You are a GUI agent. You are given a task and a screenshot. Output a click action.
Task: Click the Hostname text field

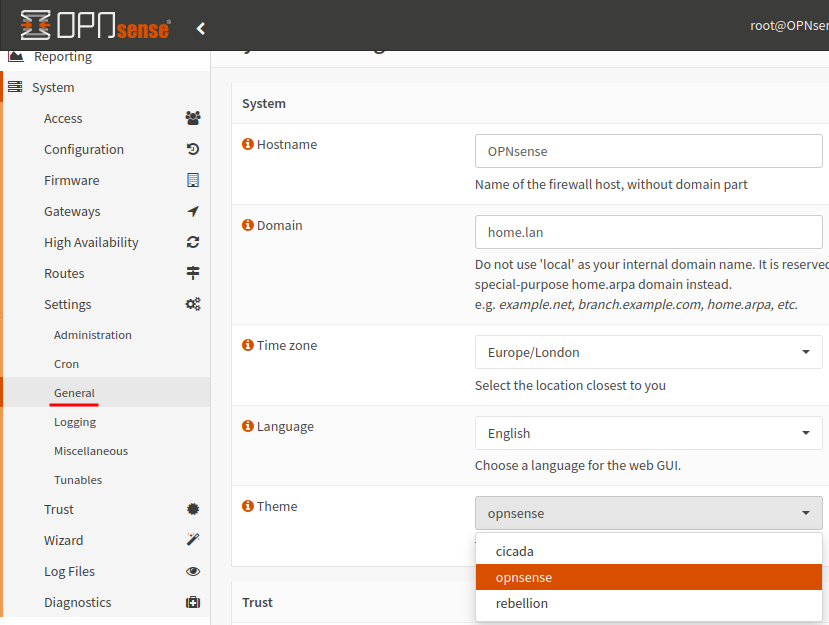pos(648,152)
